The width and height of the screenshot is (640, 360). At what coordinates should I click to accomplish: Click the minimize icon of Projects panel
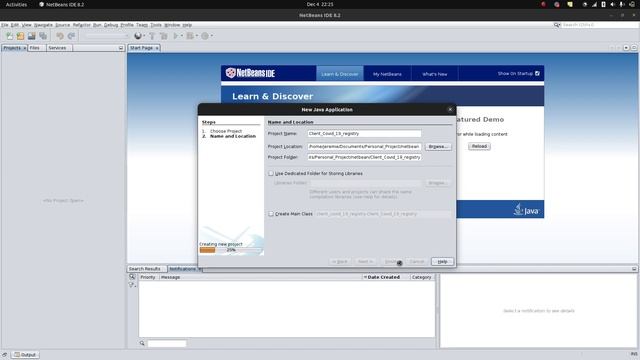tap(121, 48)
